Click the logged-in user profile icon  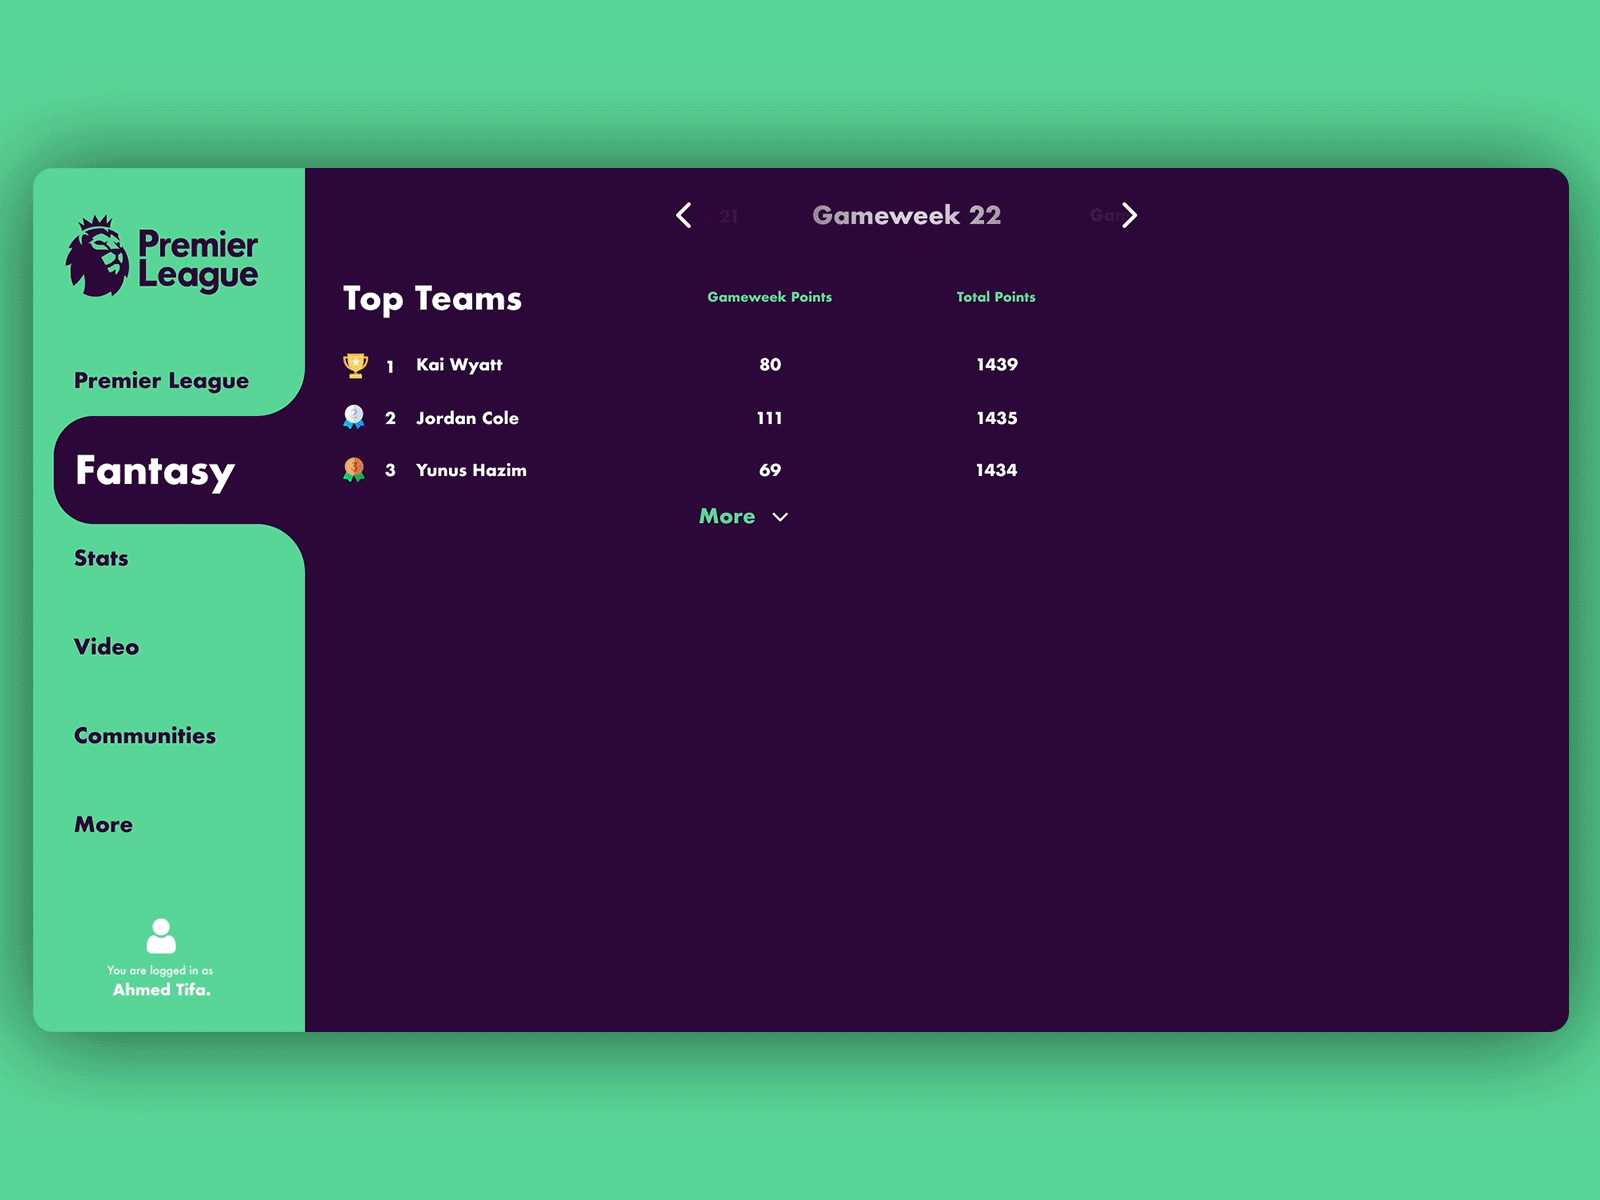coord(162,936)
